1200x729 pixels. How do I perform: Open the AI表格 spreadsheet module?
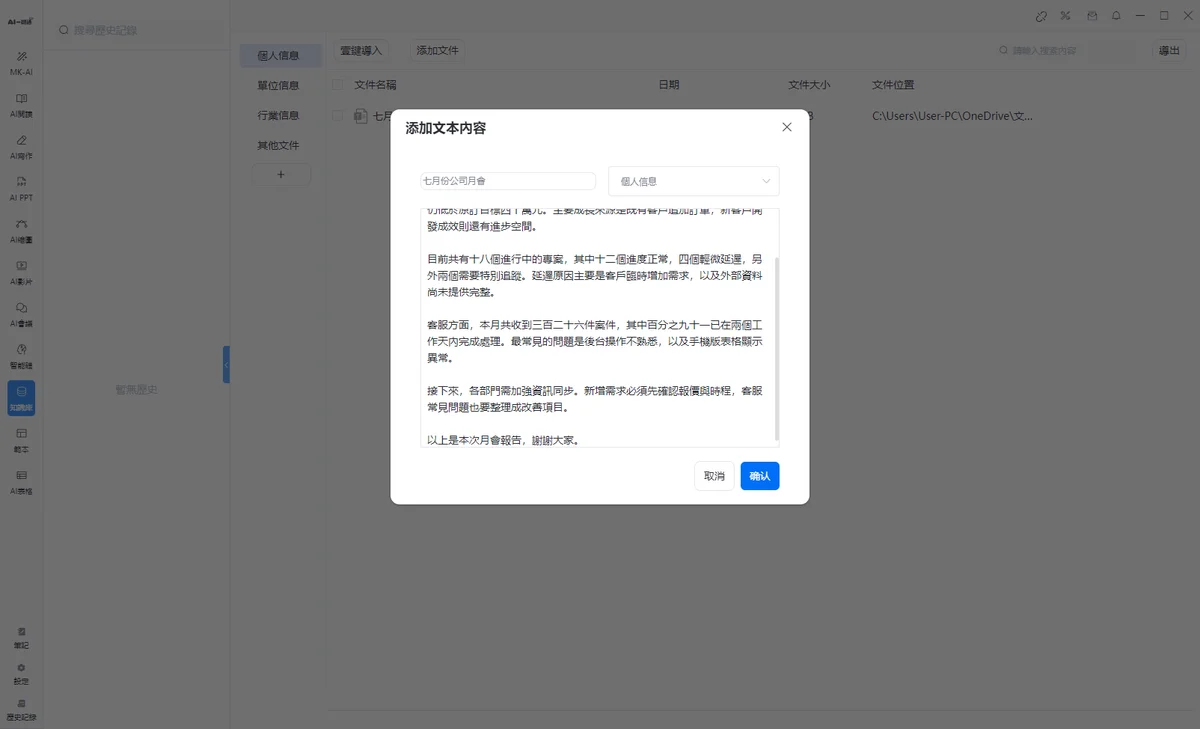coord(21,482)
